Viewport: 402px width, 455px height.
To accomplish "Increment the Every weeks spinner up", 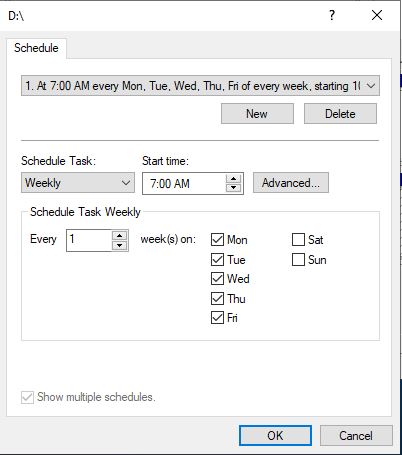I will (119, 236).
